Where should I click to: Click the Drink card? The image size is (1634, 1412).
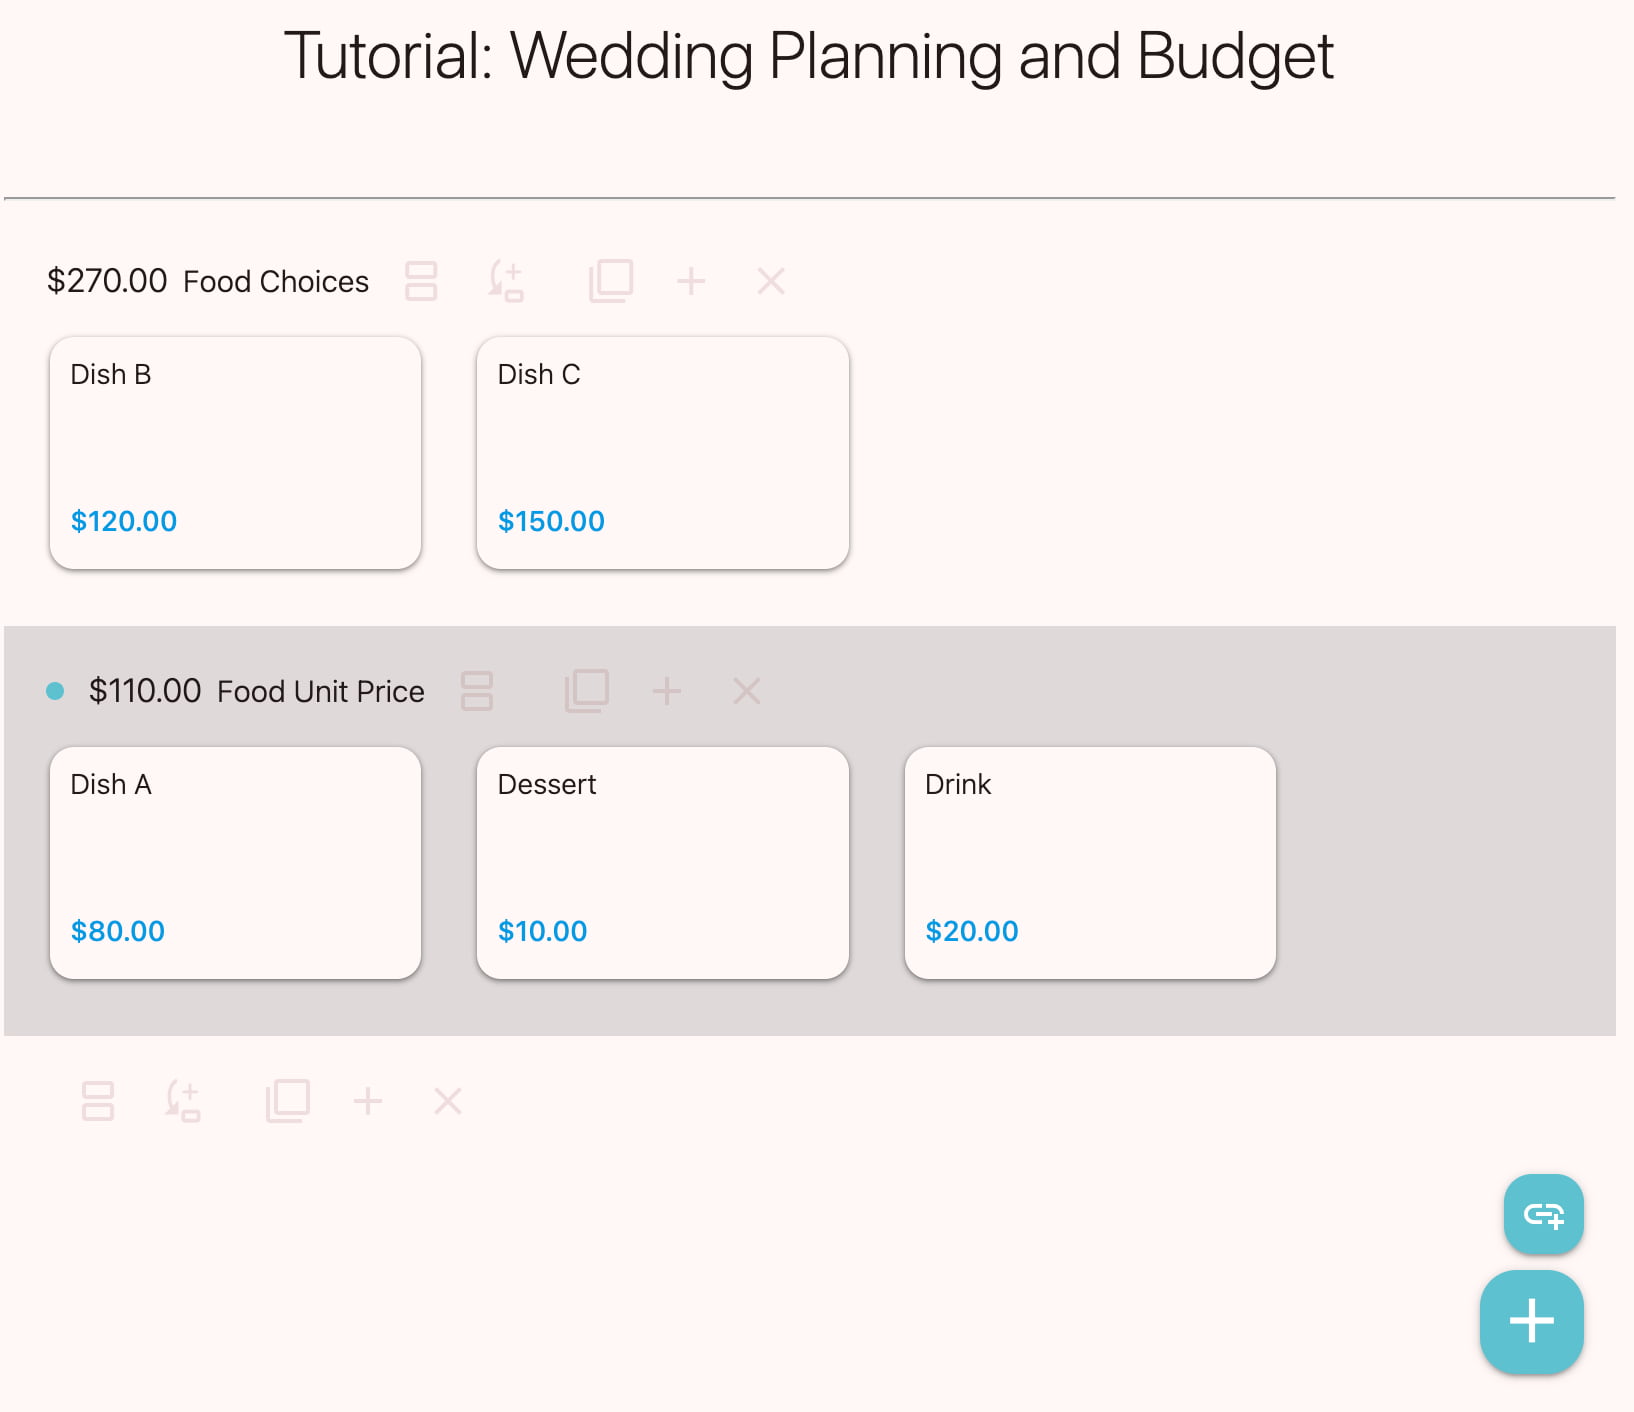[x=1090, y=862]
